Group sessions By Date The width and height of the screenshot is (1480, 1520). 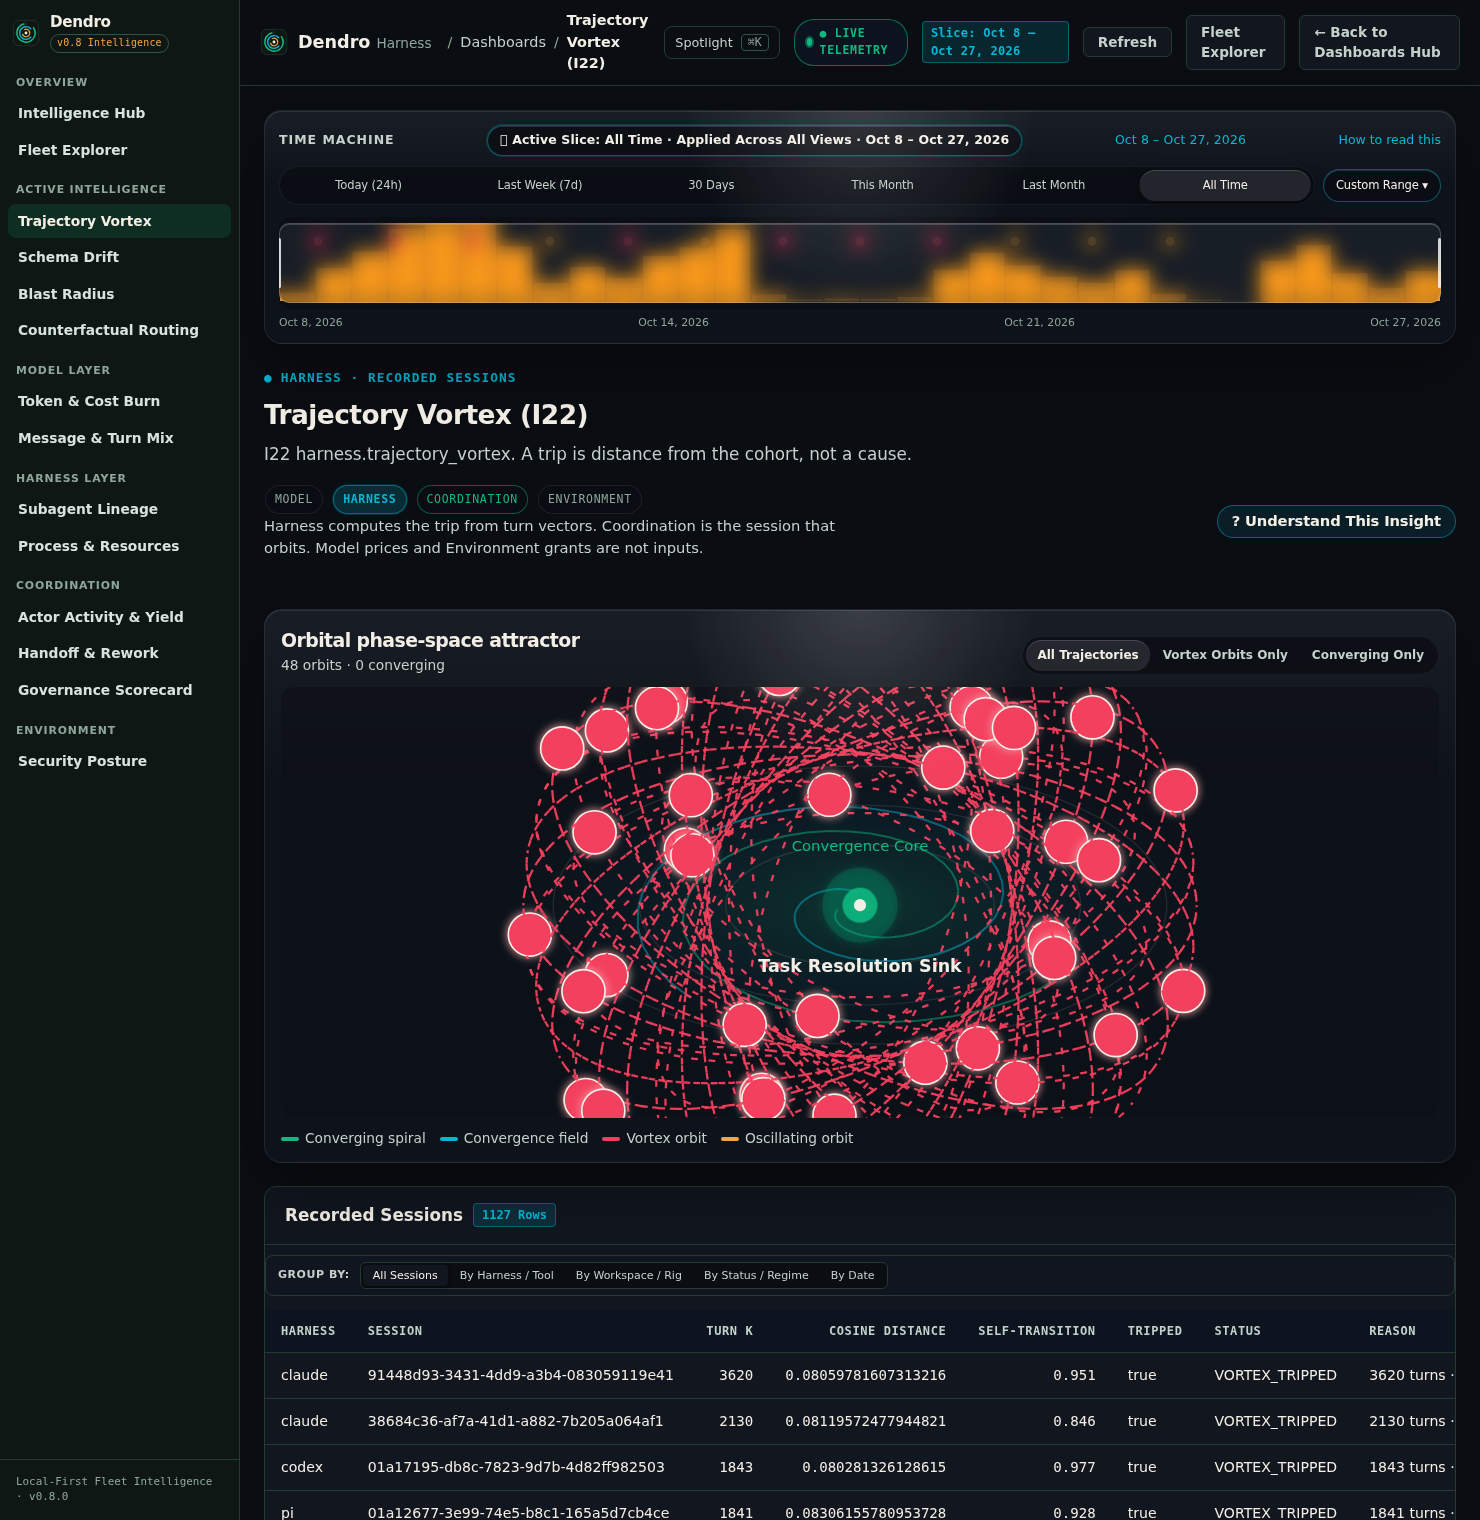point(853,1275)
